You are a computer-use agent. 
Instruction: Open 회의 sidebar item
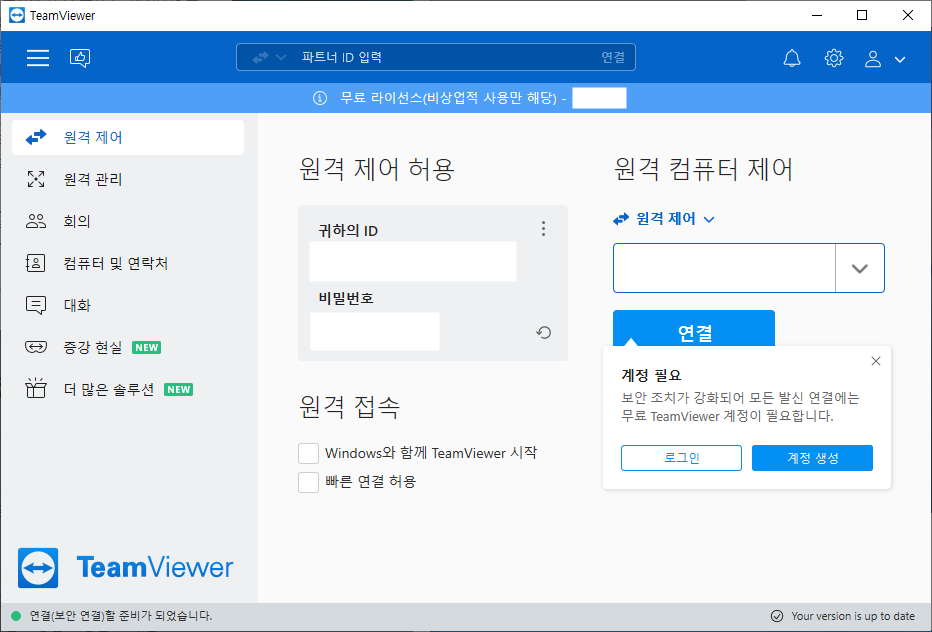[128, 221]
